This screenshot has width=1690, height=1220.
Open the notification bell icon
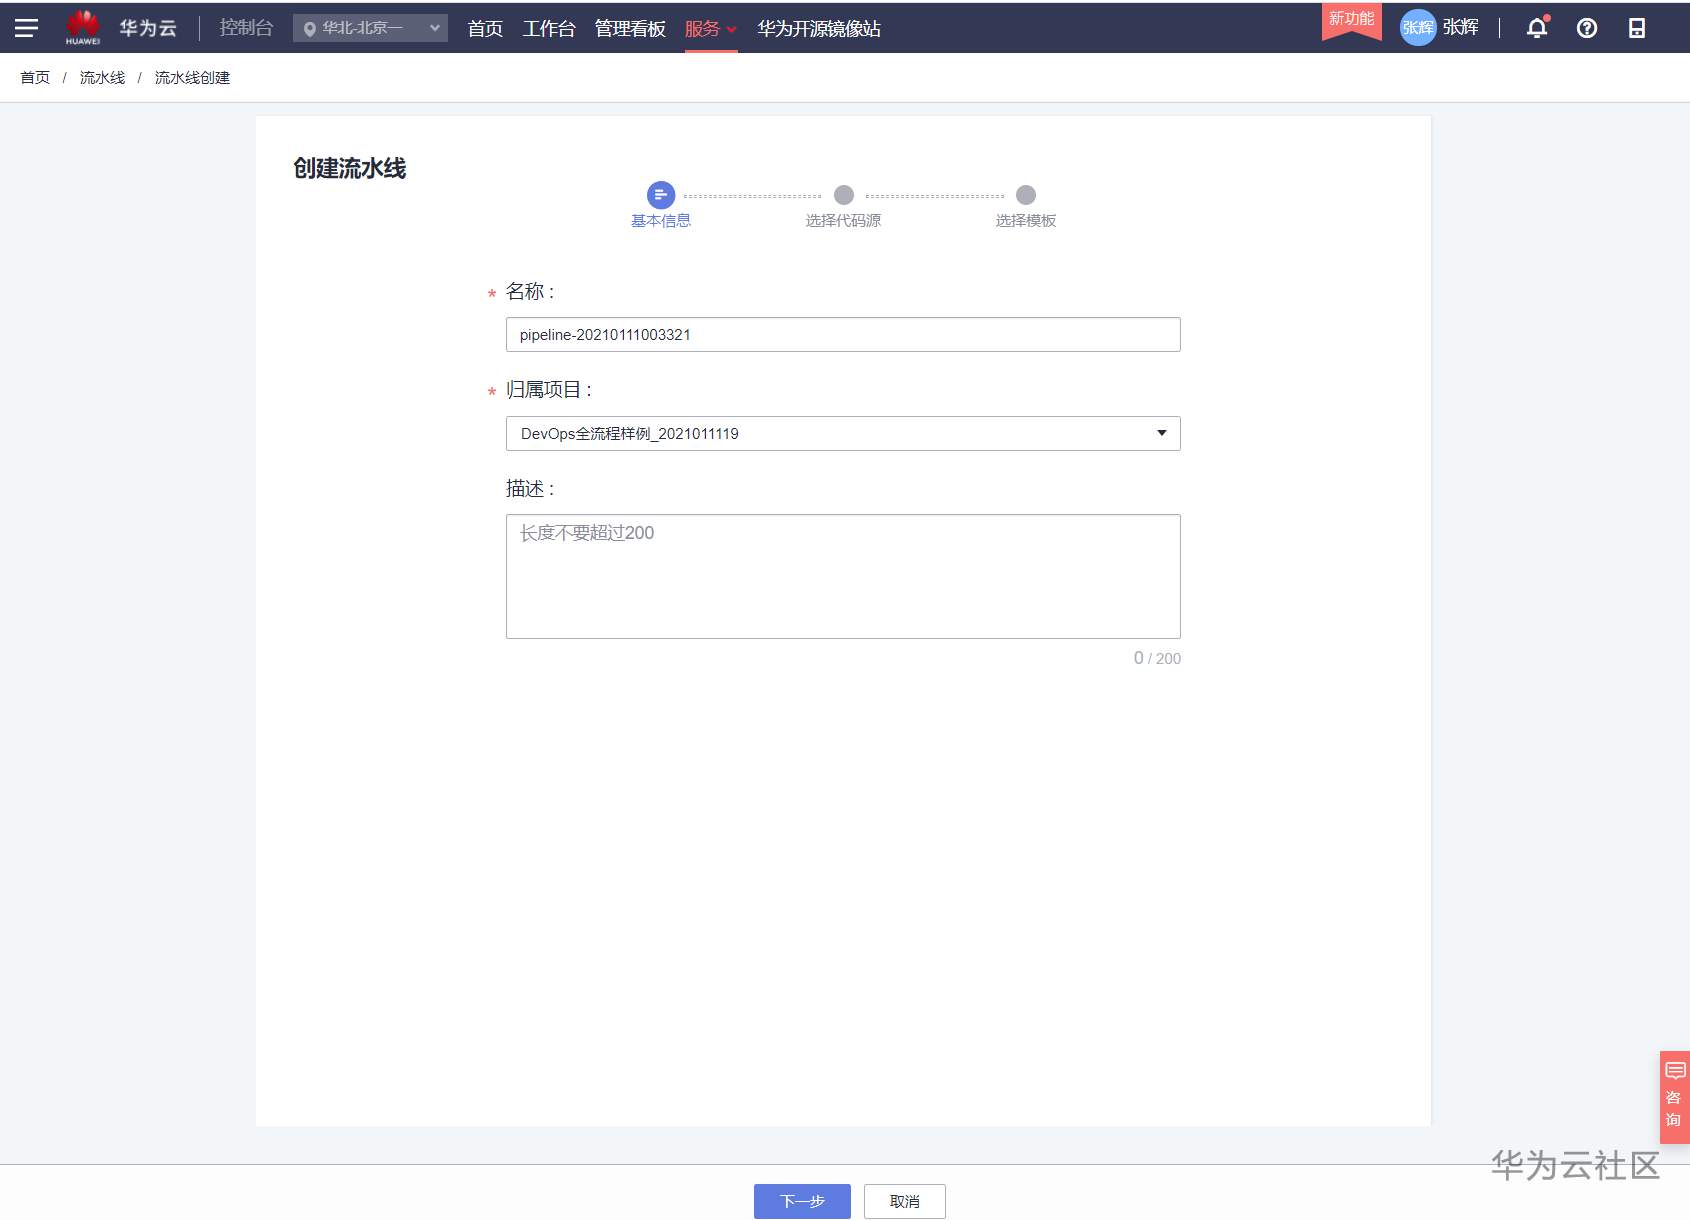1537,28
